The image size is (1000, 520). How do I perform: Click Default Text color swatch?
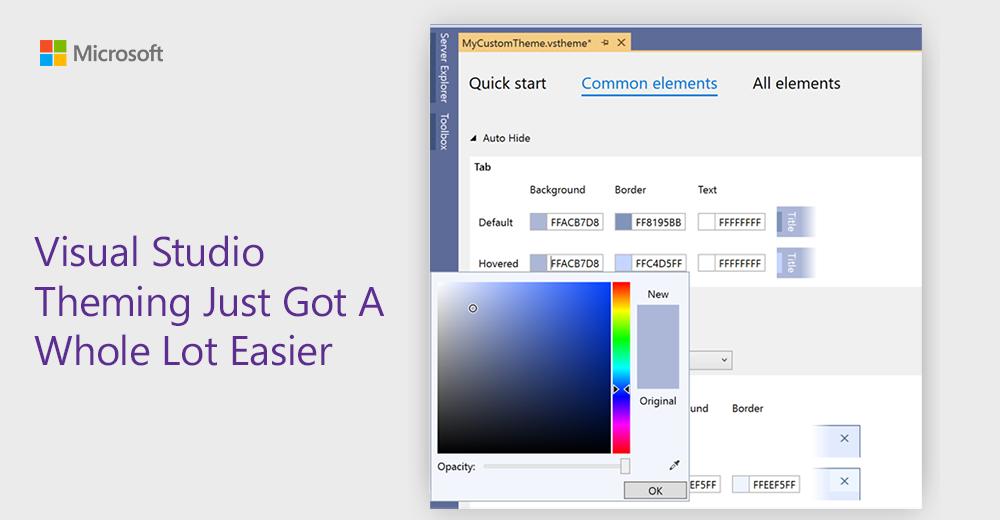(x=706, y=222)
